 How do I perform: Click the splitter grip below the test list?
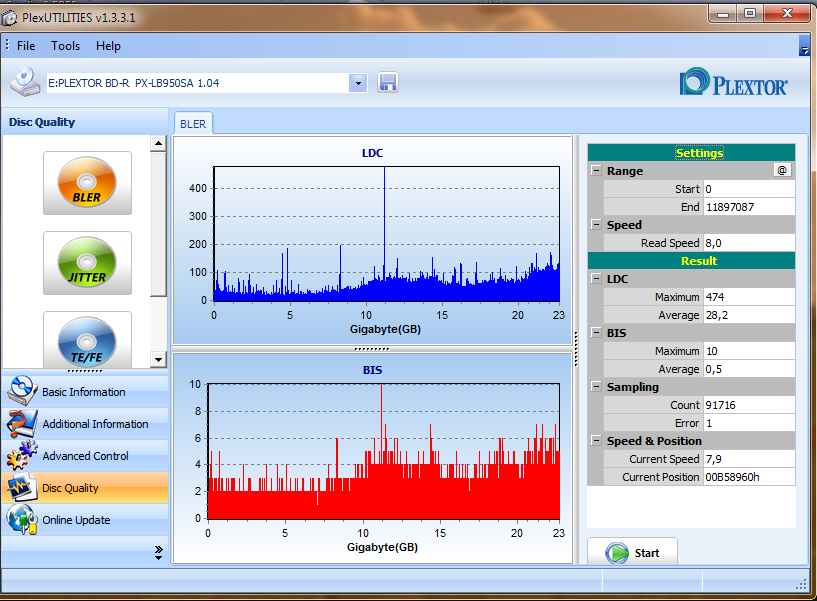(85, 371)
